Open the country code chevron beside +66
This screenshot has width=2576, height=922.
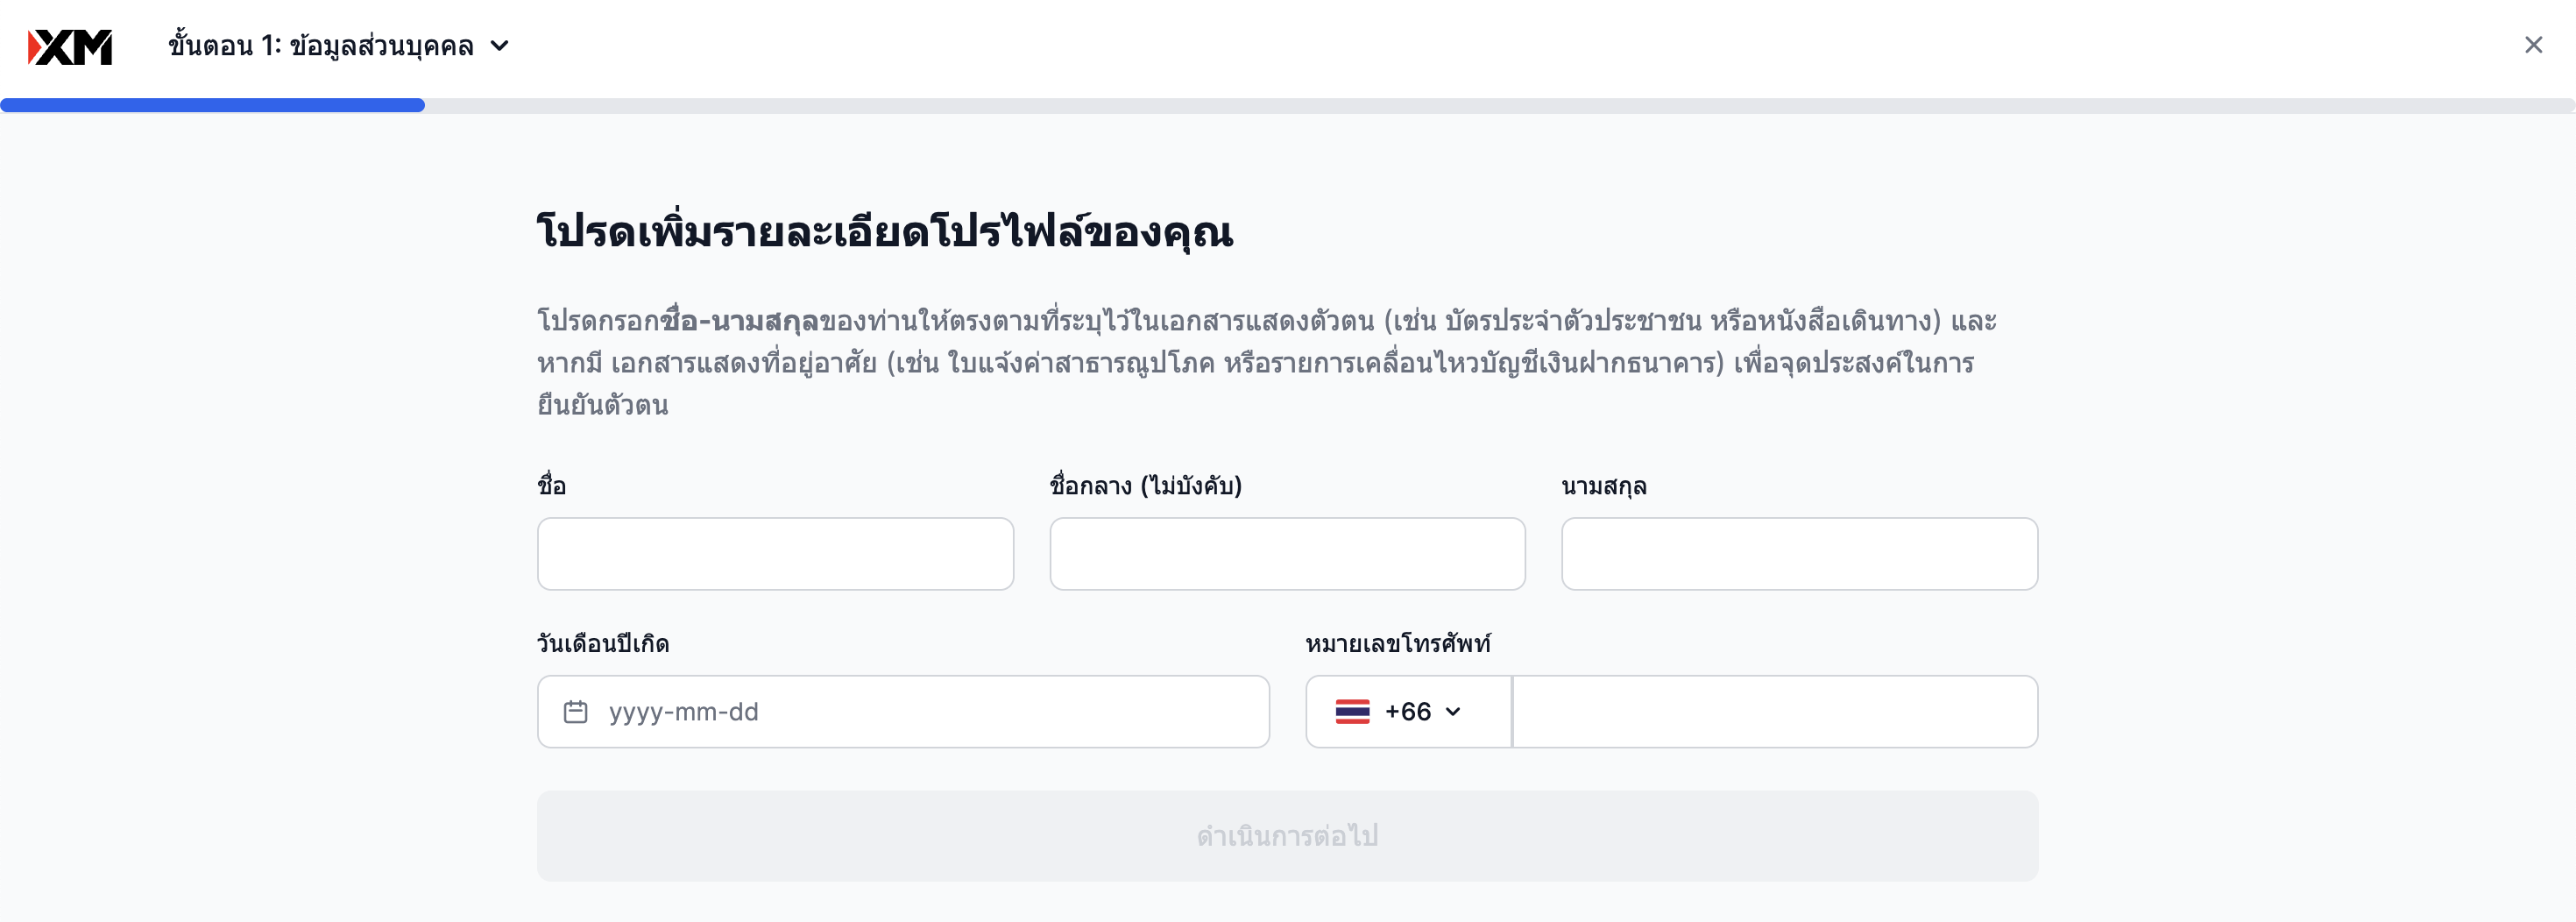(1454, 712)
